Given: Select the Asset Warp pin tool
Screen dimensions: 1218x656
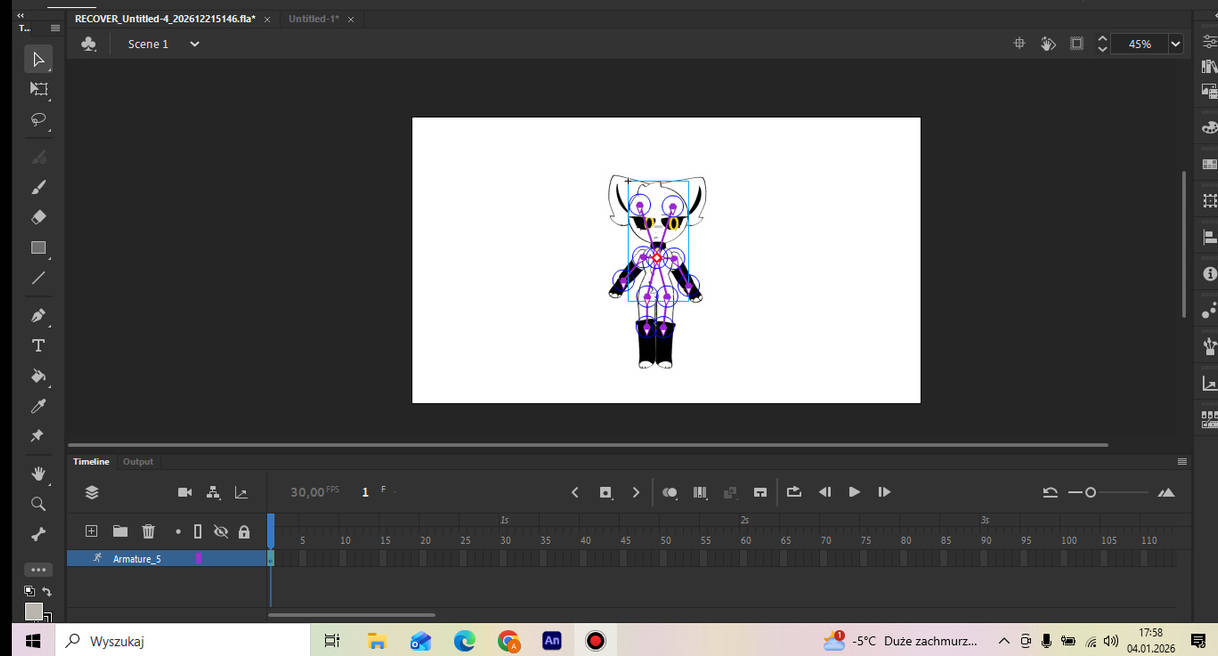Looking at the screenshot, I should (x=38, y=436).
